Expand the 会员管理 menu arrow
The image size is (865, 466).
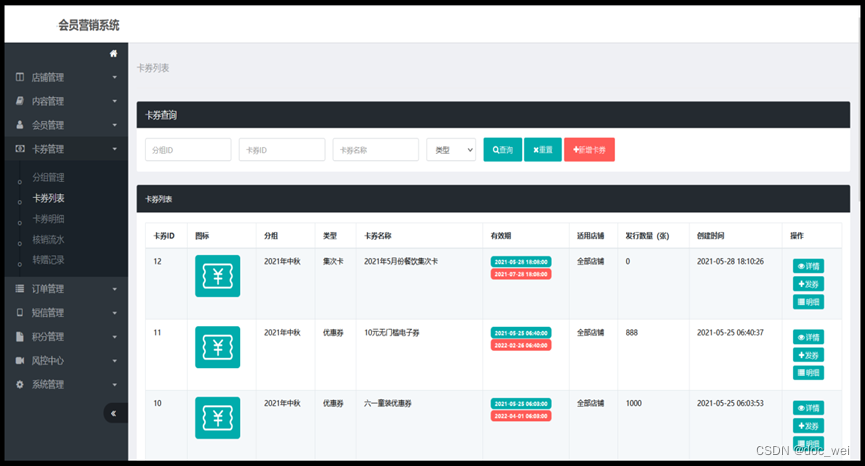pos(115,125)
